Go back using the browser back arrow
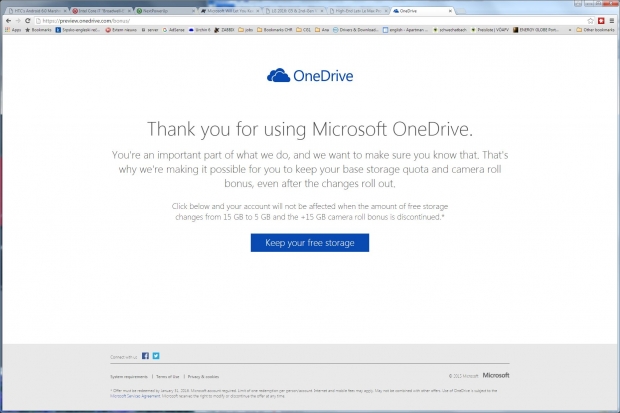This screenshot has height=413, width=620. [x=6, y=19]
